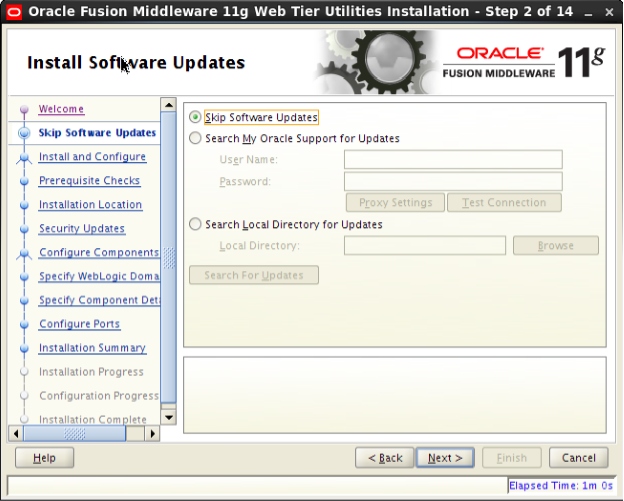Click horizontal scrollbar thumb under step list
Viewport: 624px width, 501px height.
coord(75,433)
